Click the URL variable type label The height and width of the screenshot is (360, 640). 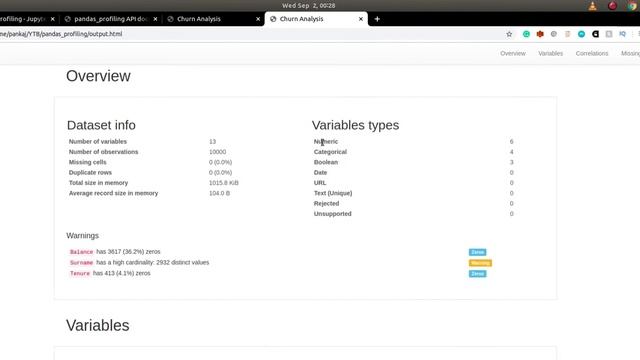[x=320, y=183]
